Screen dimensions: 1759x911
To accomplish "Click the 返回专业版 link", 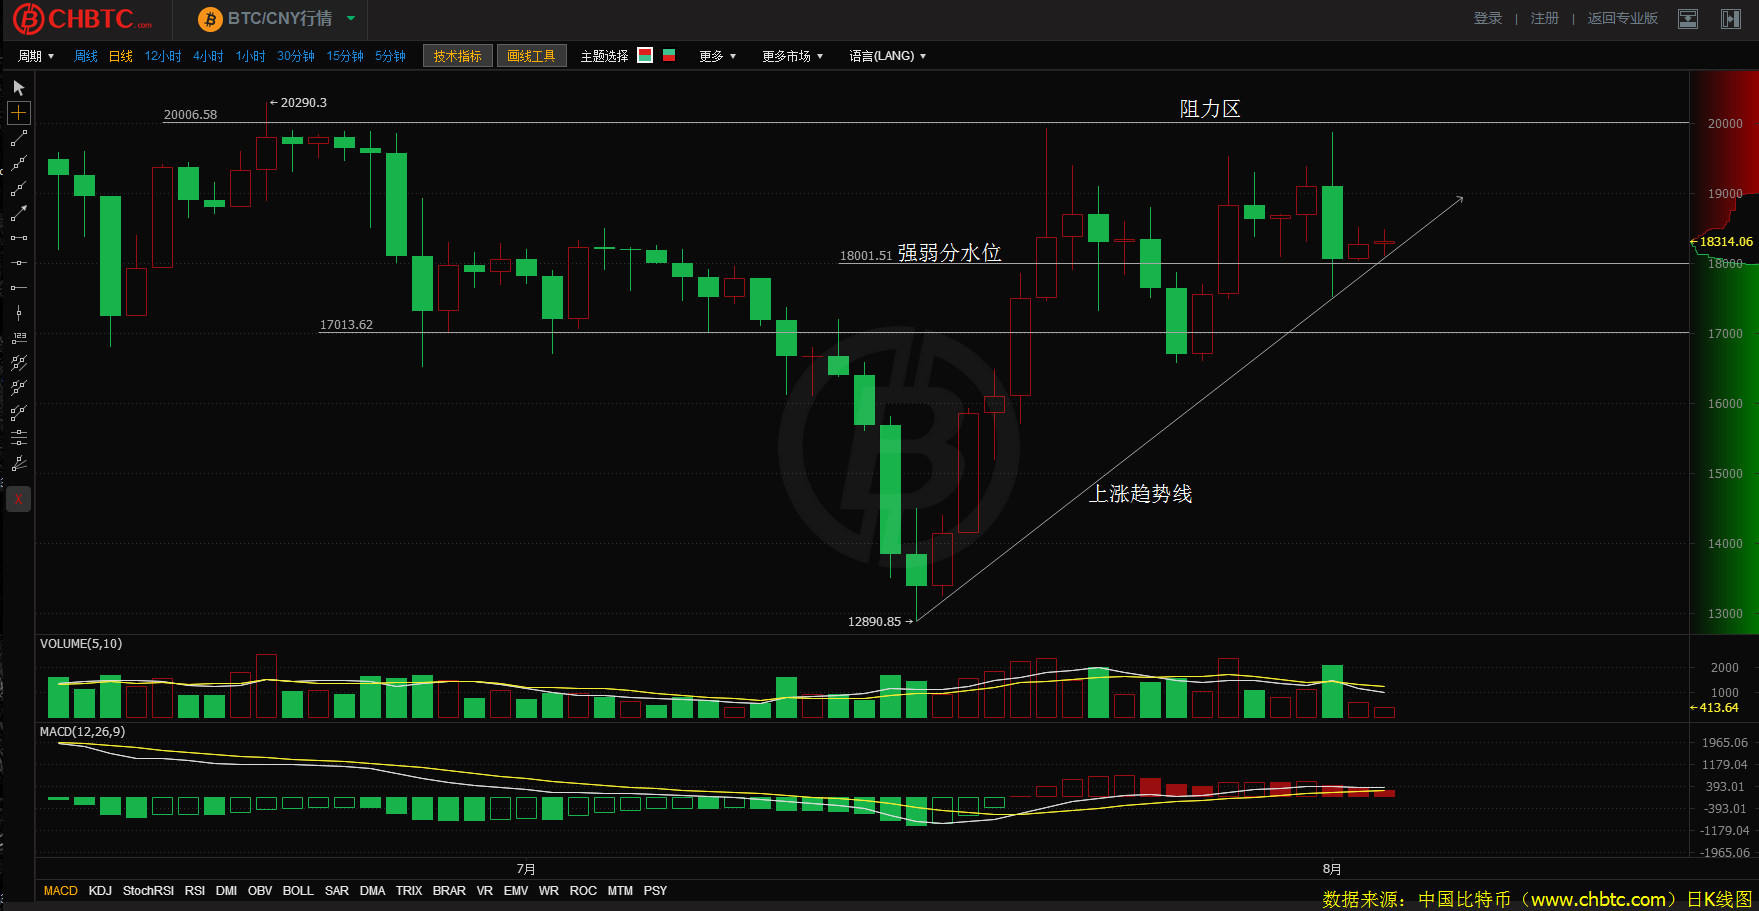I will 1622,19.
